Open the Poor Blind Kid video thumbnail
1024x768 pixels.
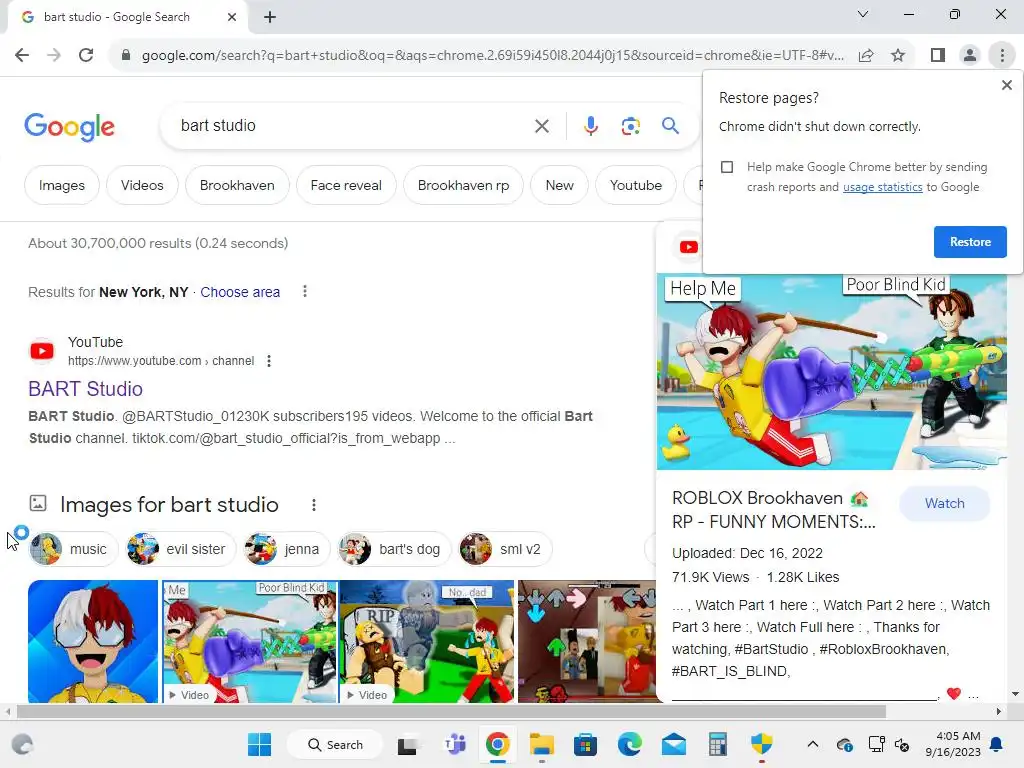coord(249,641)
